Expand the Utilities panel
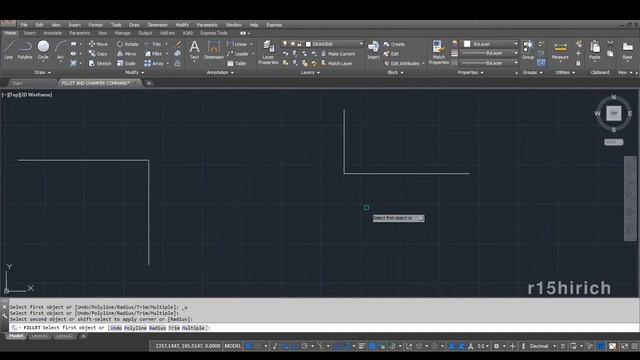640x360 pixels. (565, 73)
